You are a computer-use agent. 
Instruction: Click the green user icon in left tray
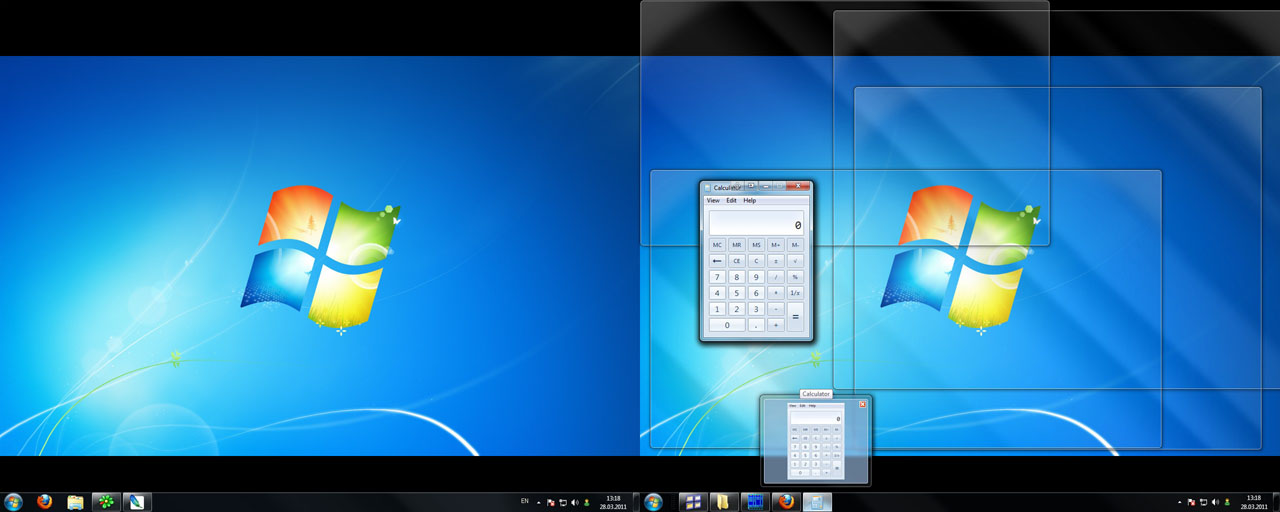pyautogui.click(x=587, y=502)
